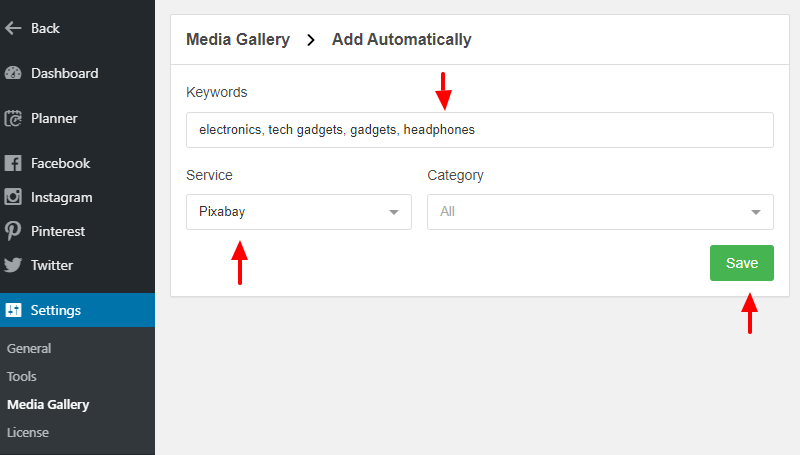800x455 pixels.
Task: Select Media Gallery sidebar submenu item
Action: click(x=48, y=405)
